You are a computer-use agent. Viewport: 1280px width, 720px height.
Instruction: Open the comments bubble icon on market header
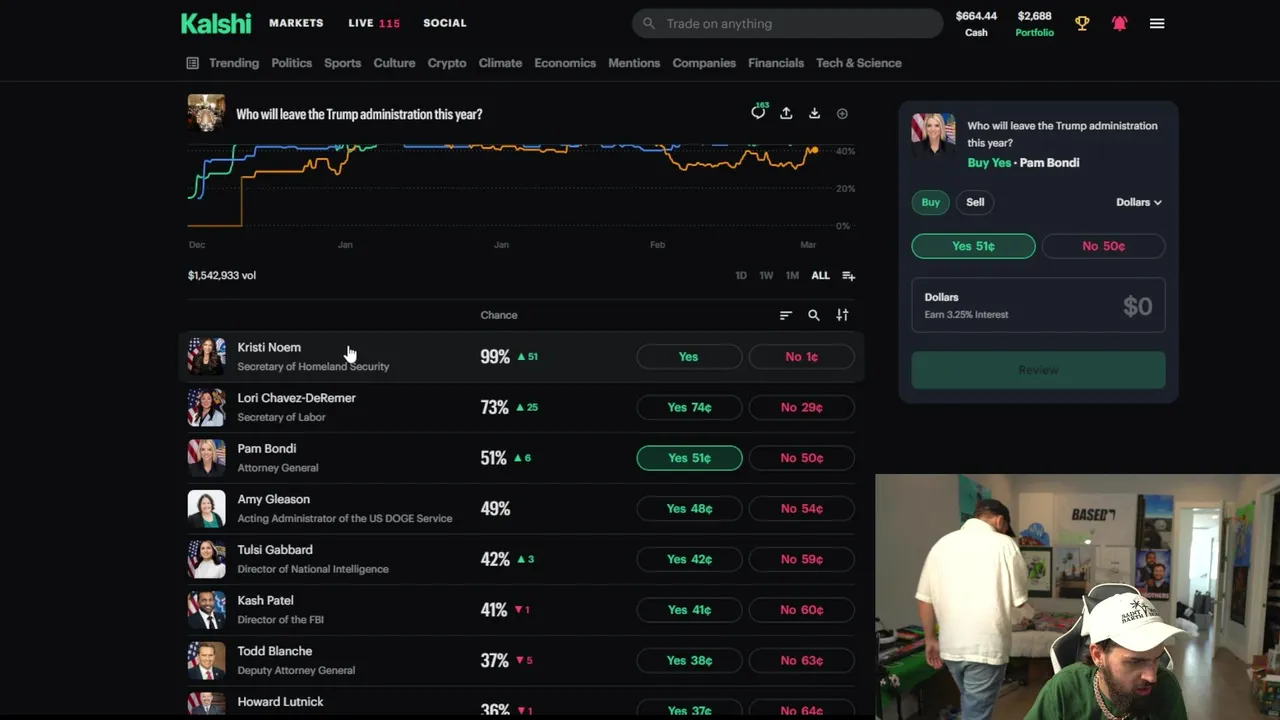coord(758,113)
